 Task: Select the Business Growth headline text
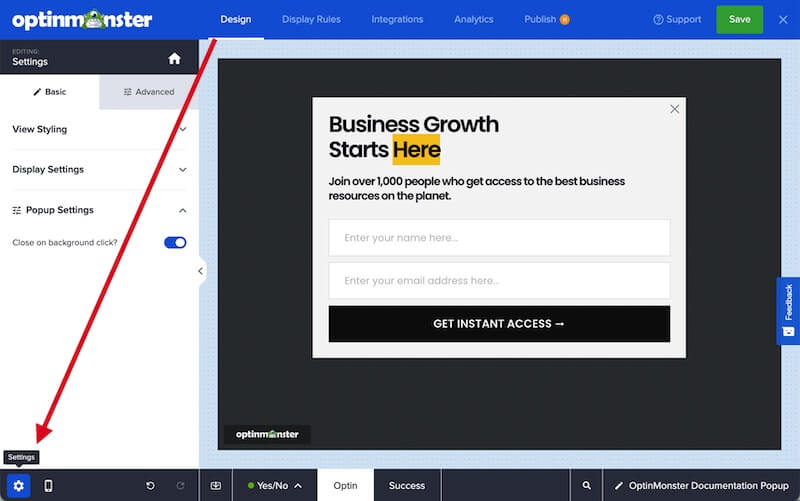(x=414, y=137)
